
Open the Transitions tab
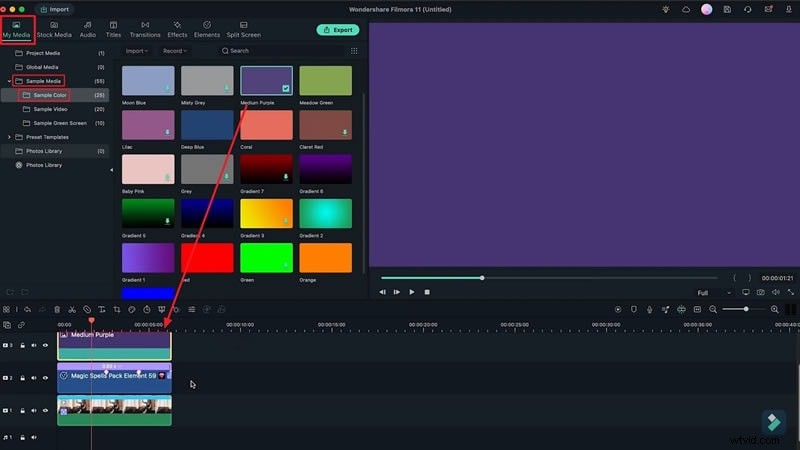[x=145, y=30]
